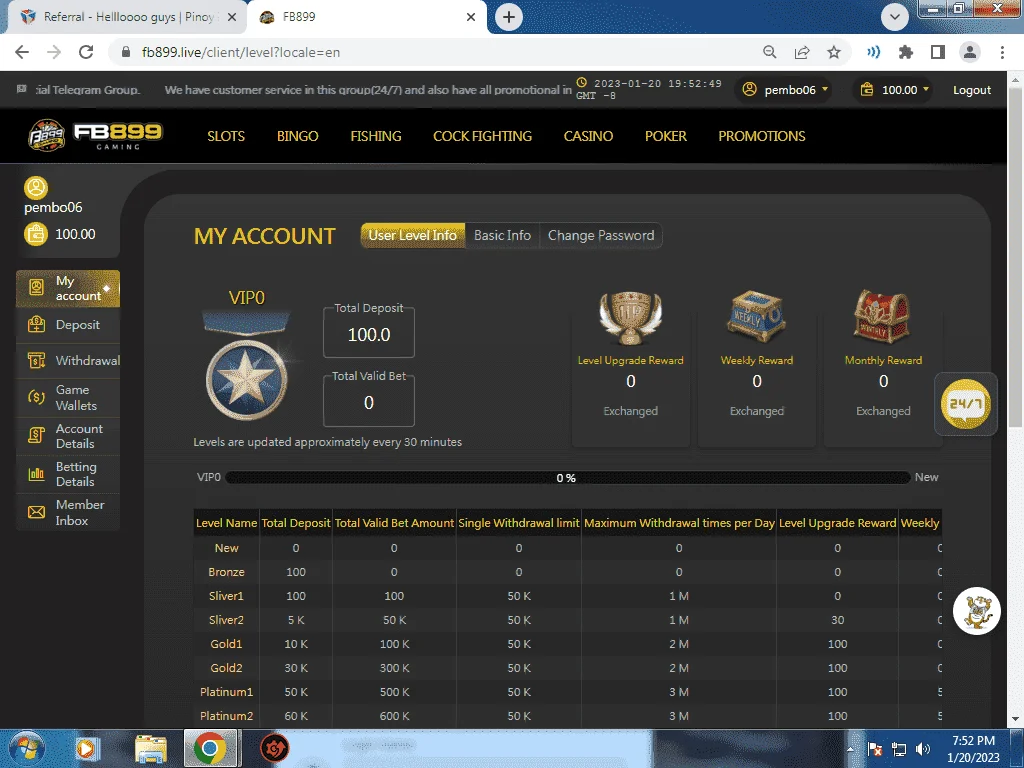Open Windows Explorer from taskbar
The image size is (1024, 768).
[x=151, y=748]
